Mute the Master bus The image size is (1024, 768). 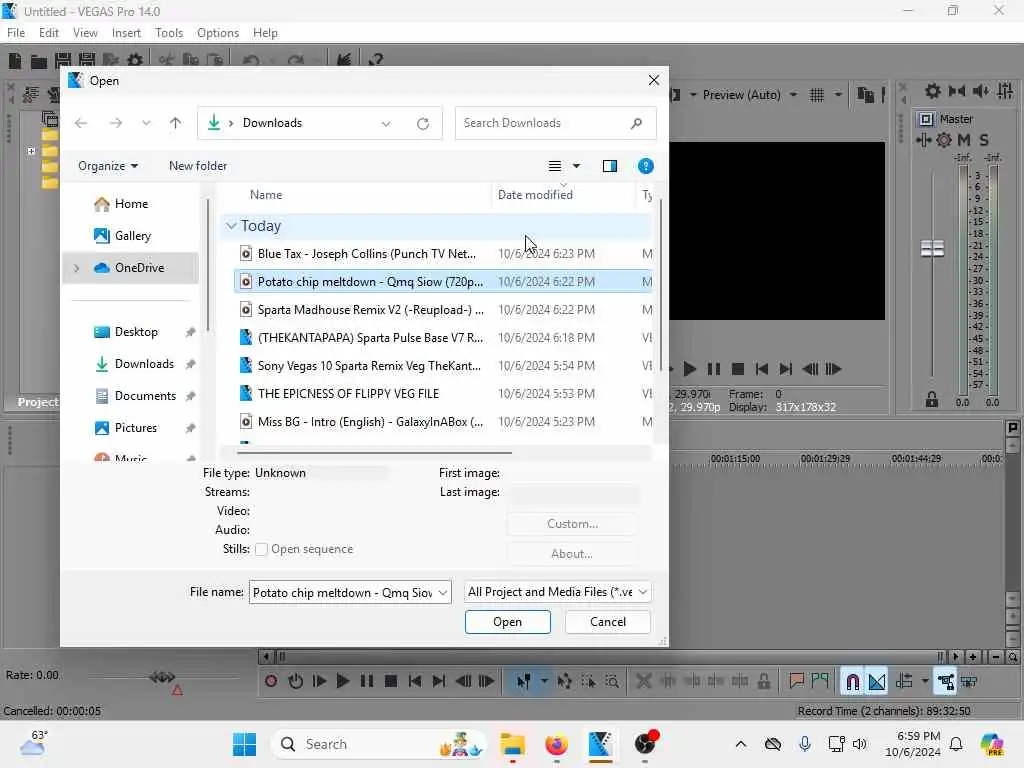[964, 140]
